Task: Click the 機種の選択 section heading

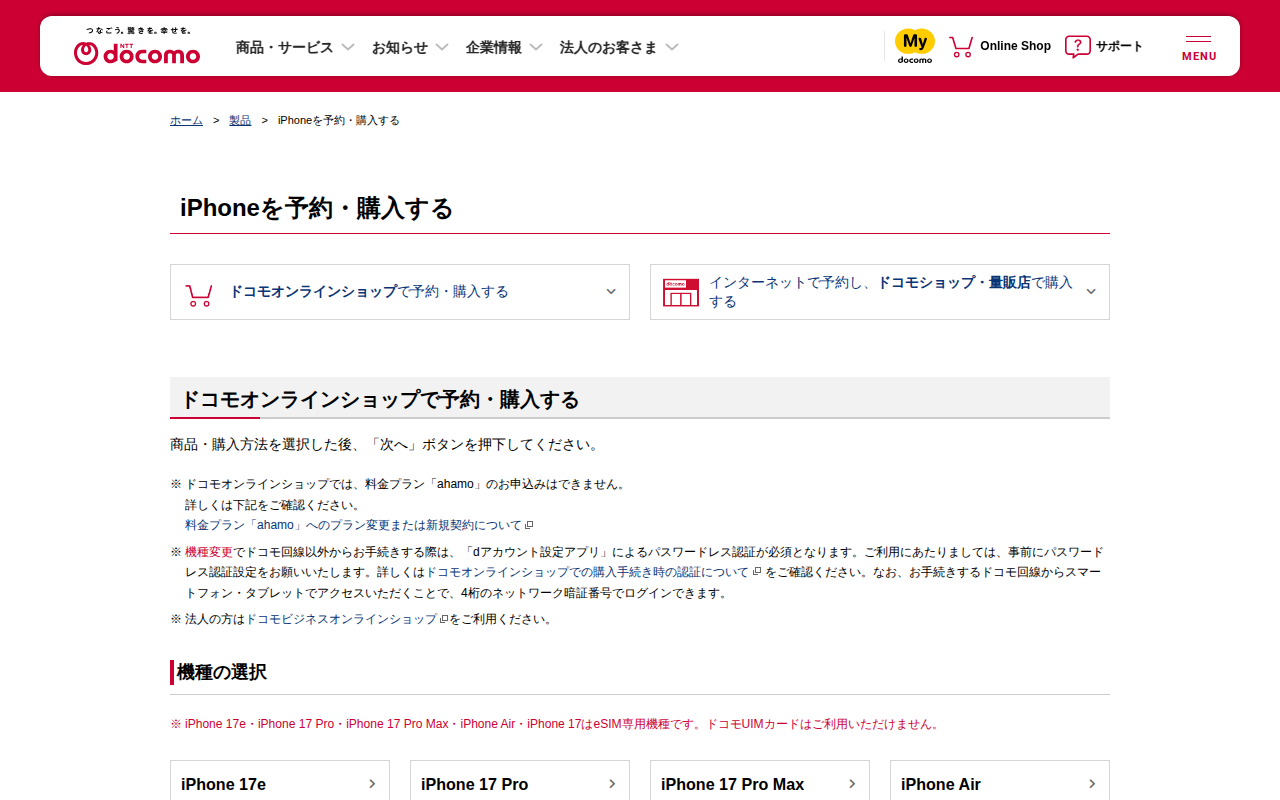Action: pyautogui.click(x=222, y=672)
